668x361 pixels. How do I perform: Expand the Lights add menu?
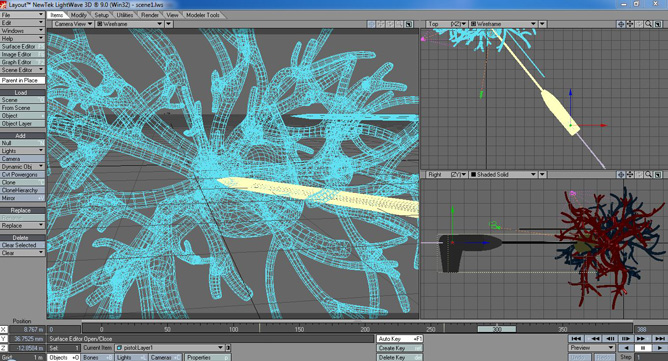tap(22, 151)
